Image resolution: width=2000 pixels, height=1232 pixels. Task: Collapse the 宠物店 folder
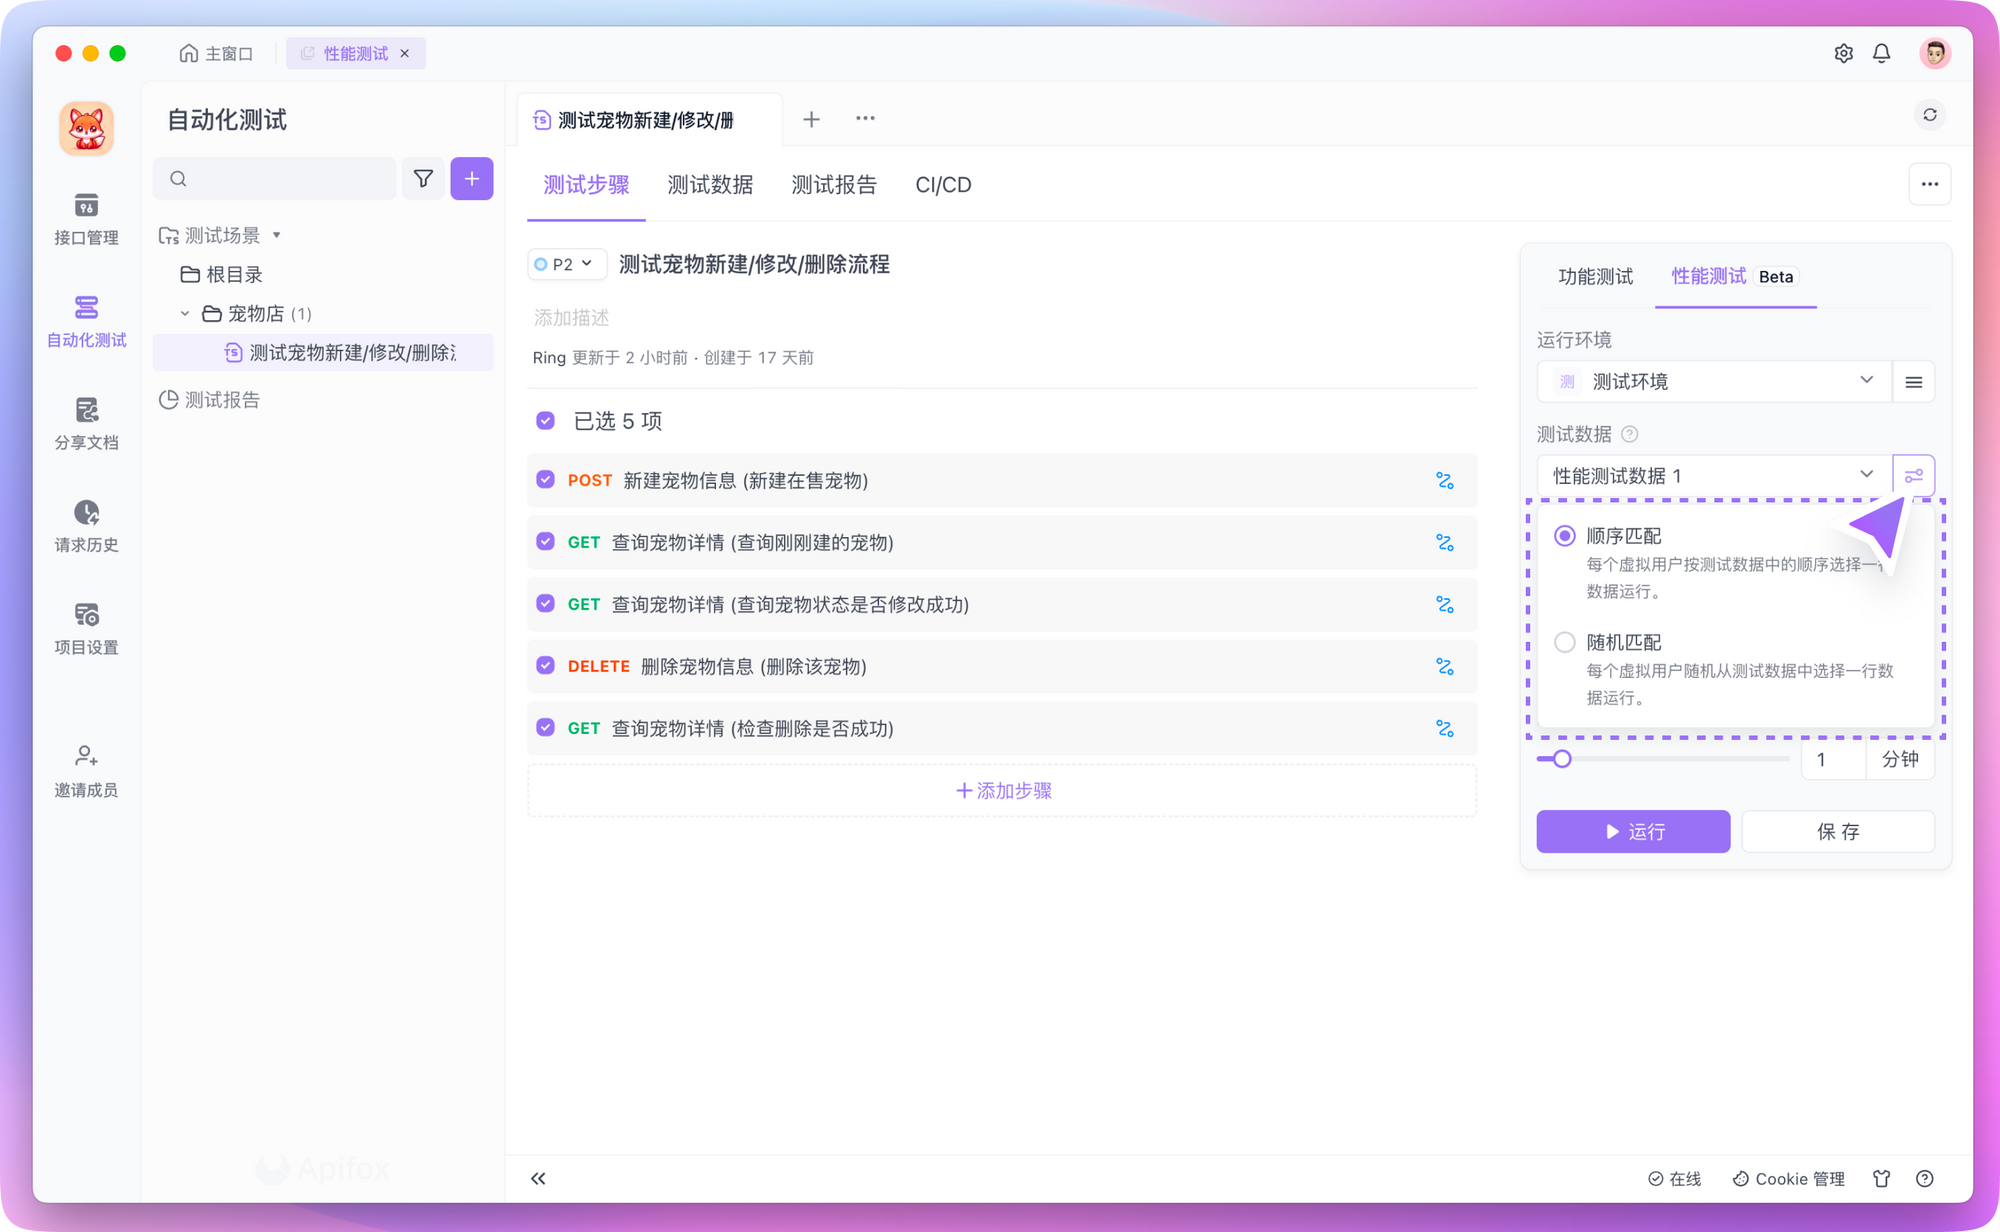click(185, 314)
